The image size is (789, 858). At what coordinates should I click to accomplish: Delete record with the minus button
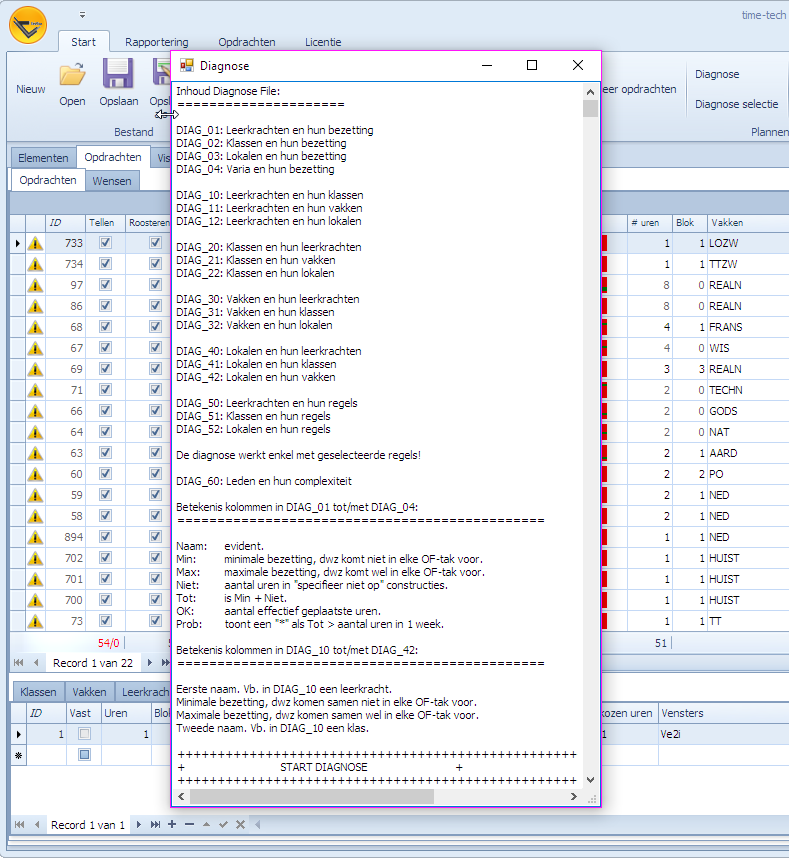coord(189,824)
